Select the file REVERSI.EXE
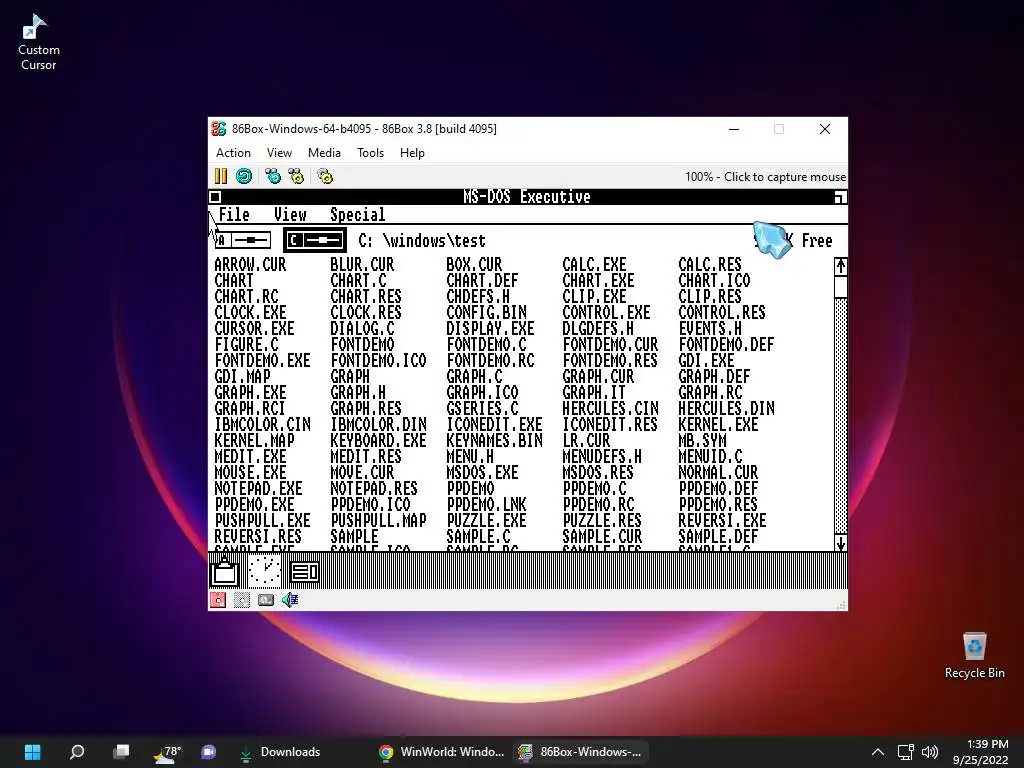 [722, 520]
